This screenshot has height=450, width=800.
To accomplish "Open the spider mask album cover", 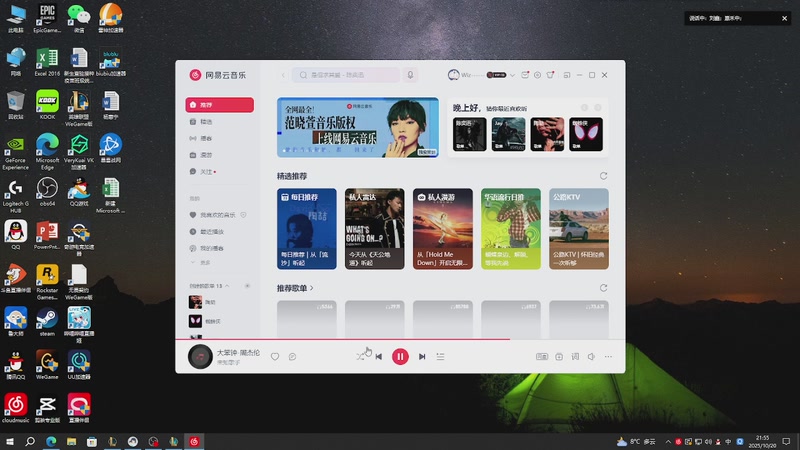I will (x=586, y=134).
